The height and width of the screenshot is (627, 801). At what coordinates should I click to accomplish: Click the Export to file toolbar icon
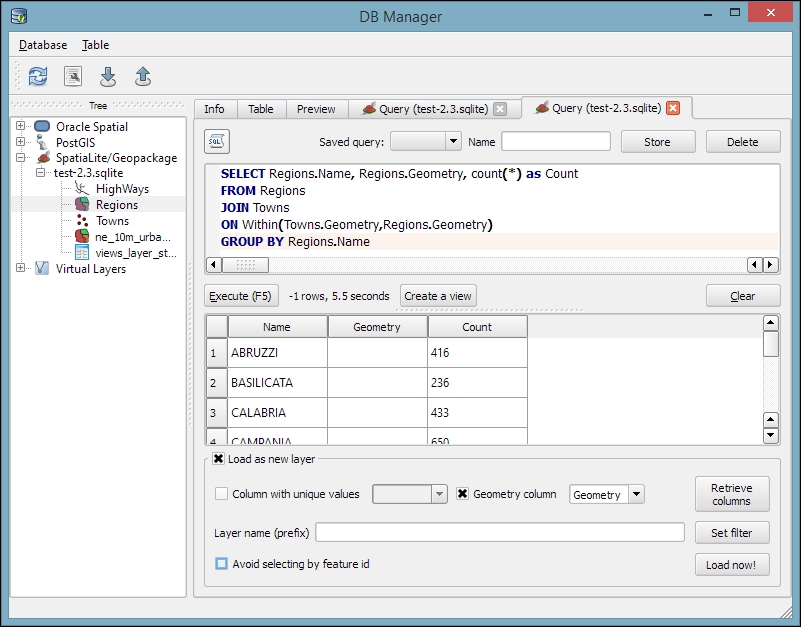pyautogui.click(x=143, y=76)
